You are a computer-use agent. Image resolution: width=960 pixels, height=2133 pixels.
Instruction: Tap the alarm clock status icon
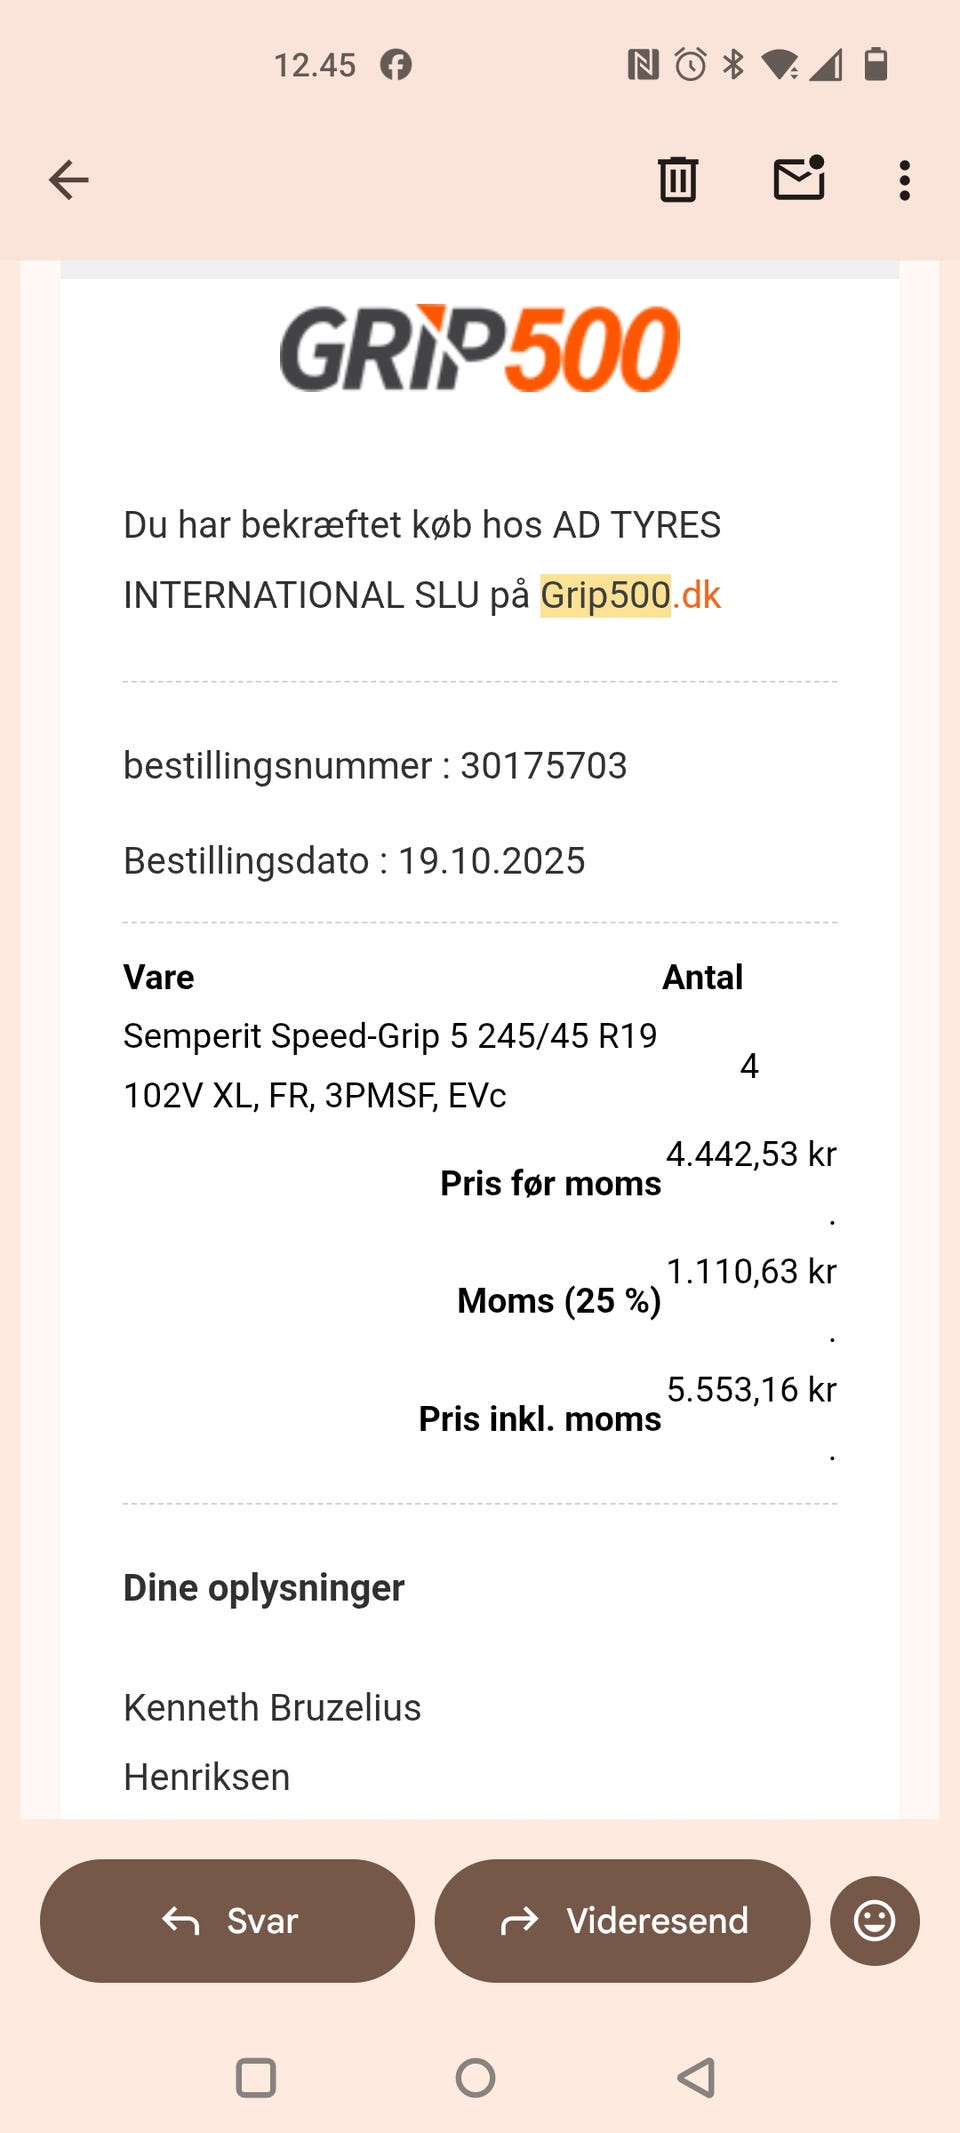point(690,65)
